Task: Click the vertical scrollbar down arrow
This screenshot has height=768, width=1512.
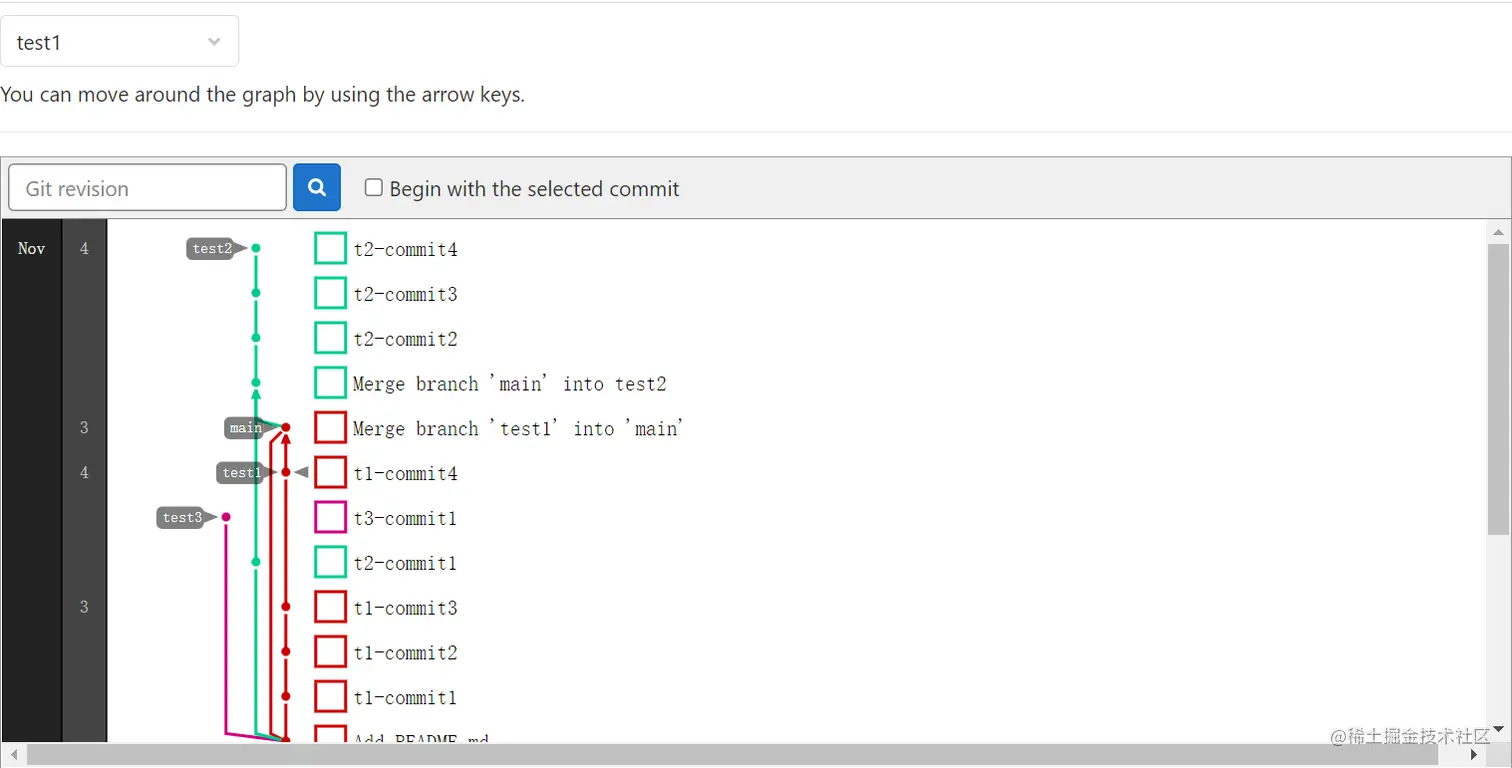Action: (x=1498, y=730)
